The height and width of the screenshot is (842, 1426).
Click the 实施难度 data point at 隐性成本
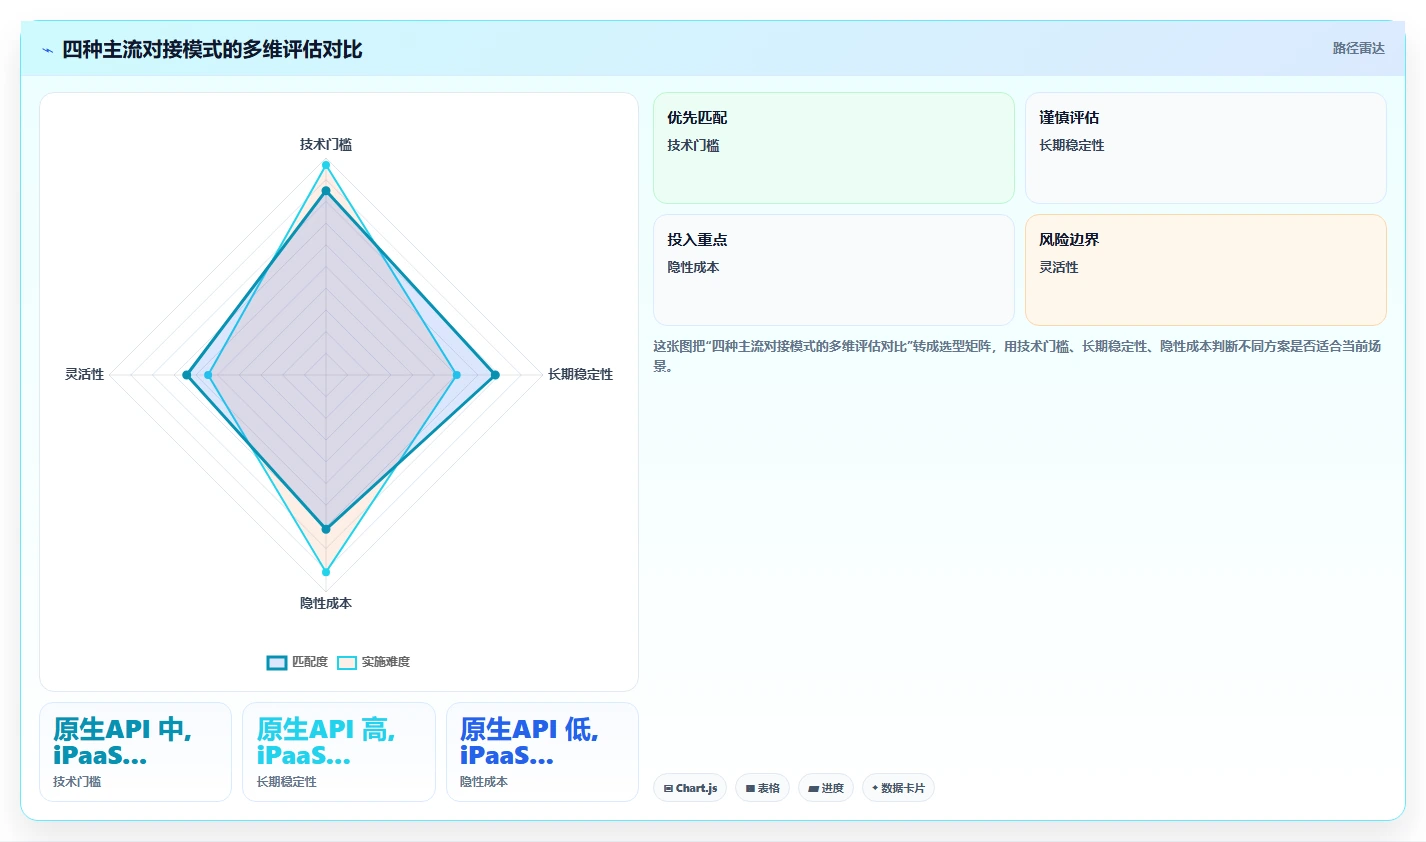click(326, 572)
